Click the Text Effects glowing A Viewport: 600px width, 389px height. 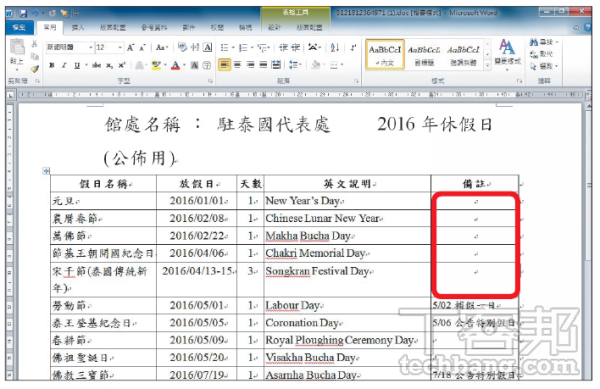(x=139, y=65)
